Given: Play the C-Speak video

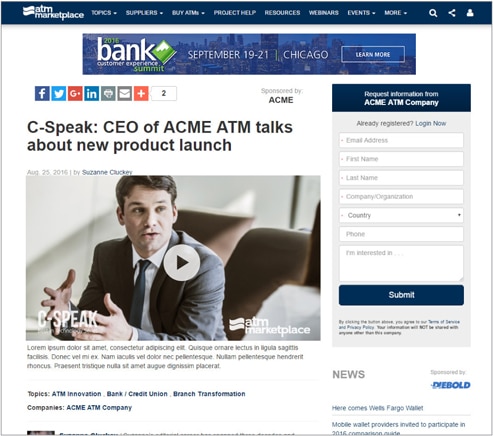Looking at the screenshot, I should coord(182,263).
